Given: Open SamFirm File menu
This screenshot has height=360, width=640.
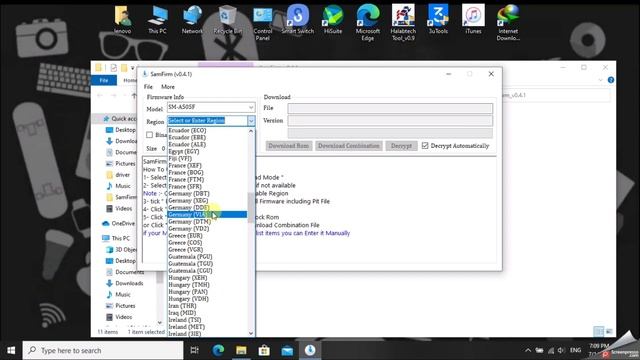Looking at the screenshot, I should pos(148,87).
